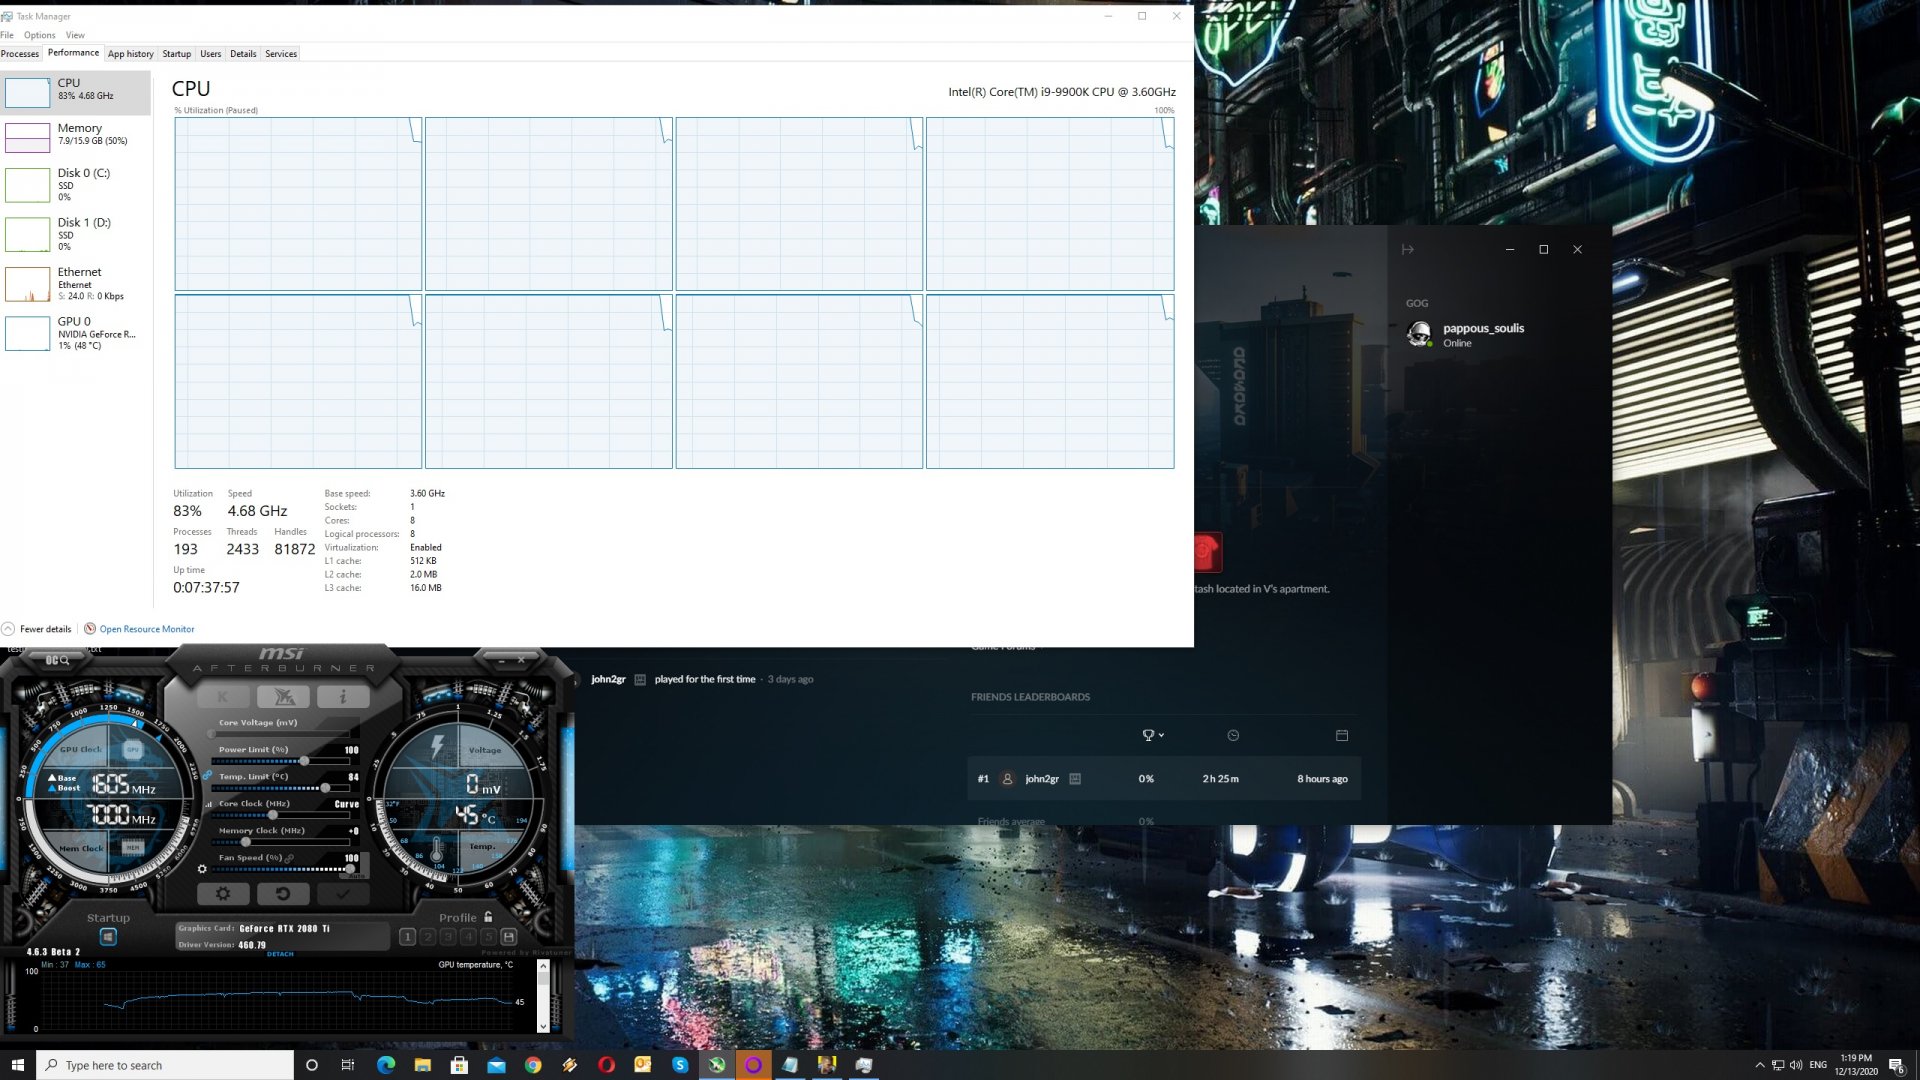Adjust the Power Limit slider handle

point(304,761)
